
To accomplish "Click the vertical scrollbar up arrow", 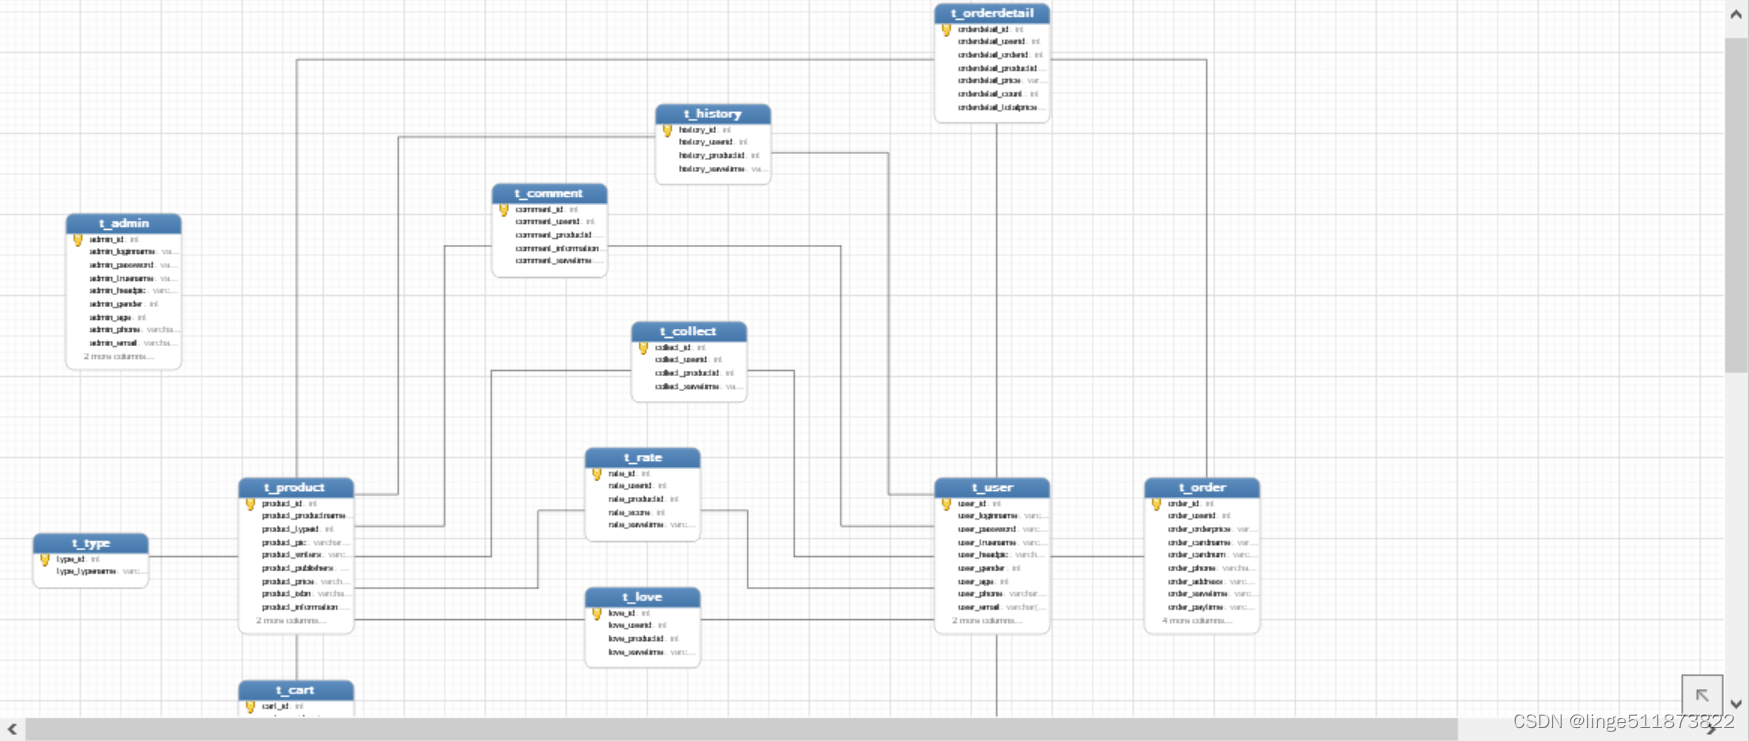I will pos(1736,14).
